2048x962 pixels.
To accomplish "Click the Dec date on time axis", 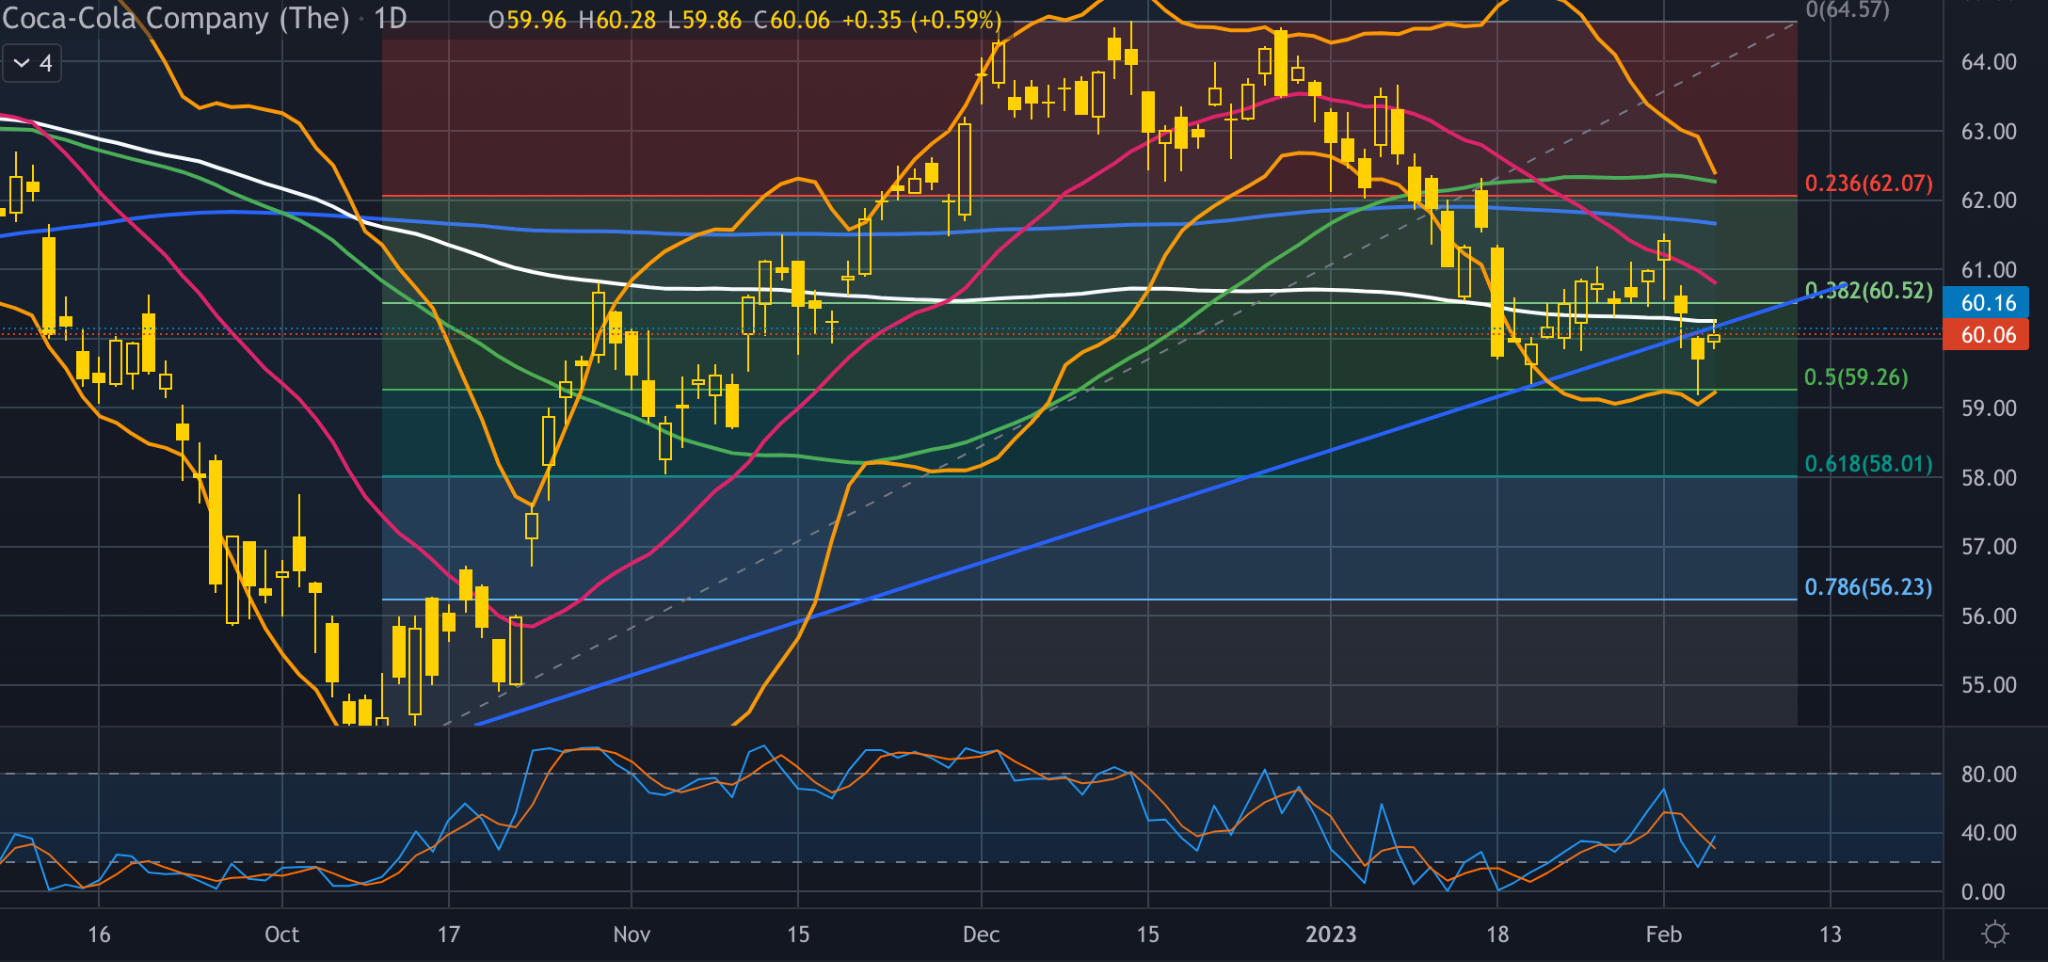I will coord(981,934).
